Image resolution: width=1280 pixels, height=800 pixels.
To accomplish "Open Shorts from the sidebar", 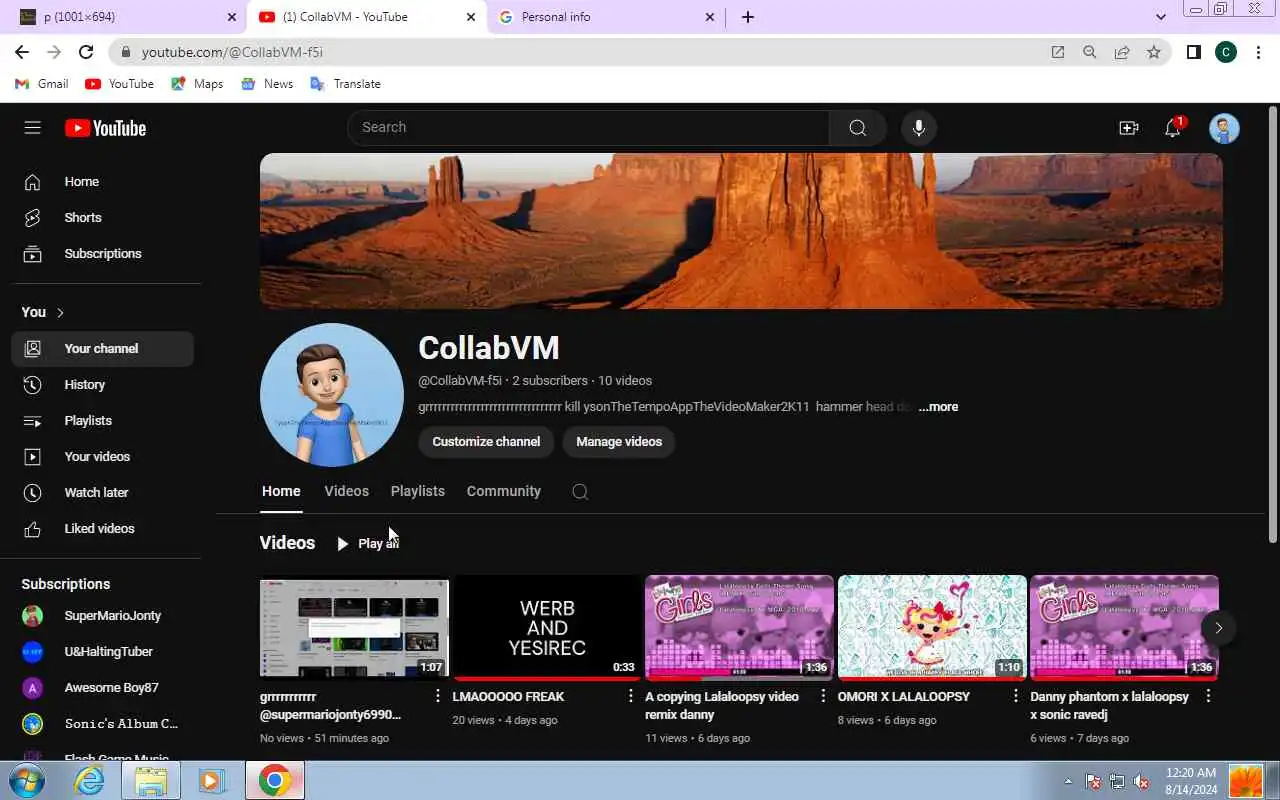I will 102,218.
